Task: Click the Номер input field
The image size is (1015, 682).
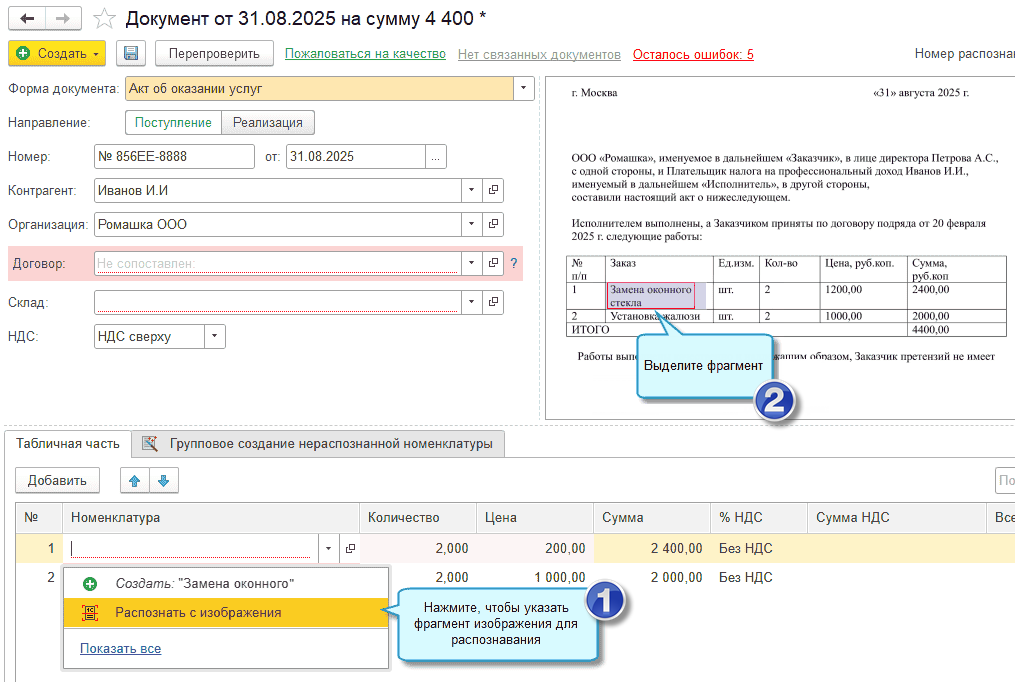Action: point(174,157)
